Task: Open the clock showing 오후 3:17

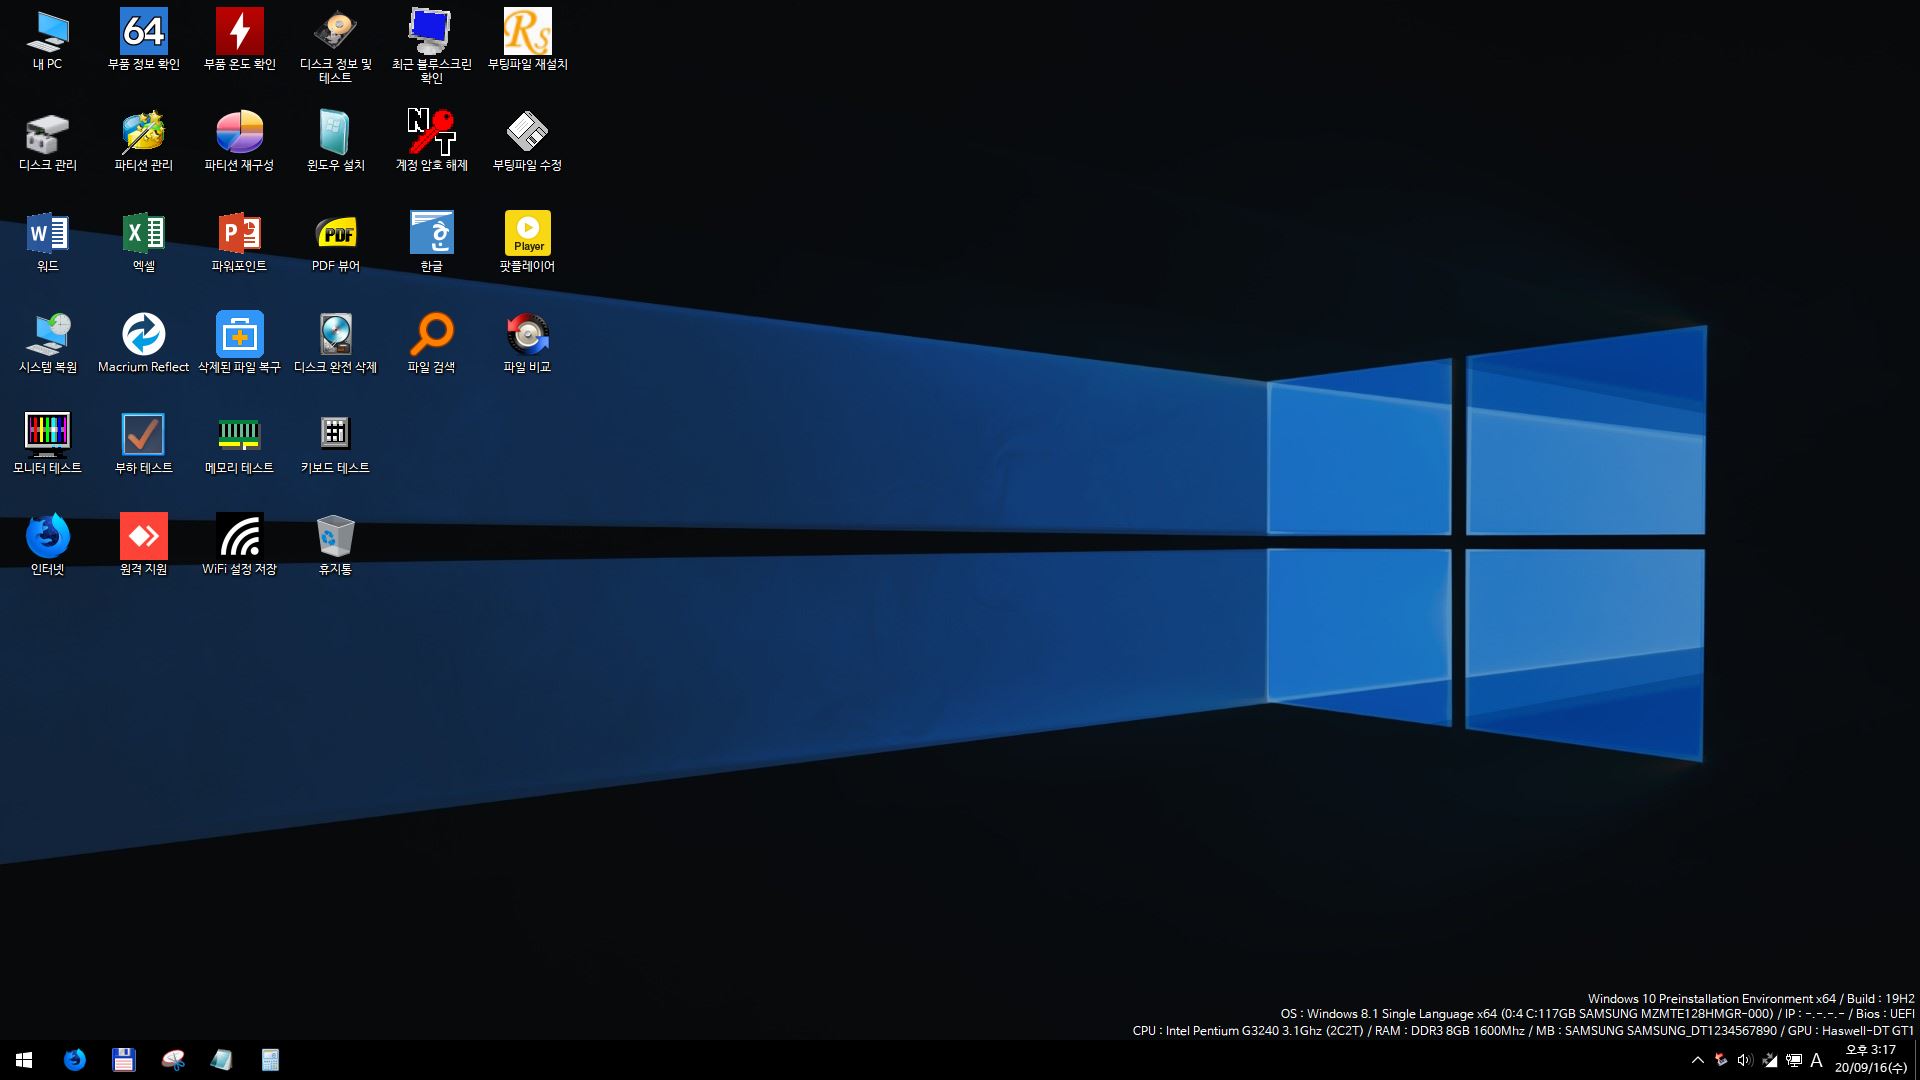Action: 1871,1059
